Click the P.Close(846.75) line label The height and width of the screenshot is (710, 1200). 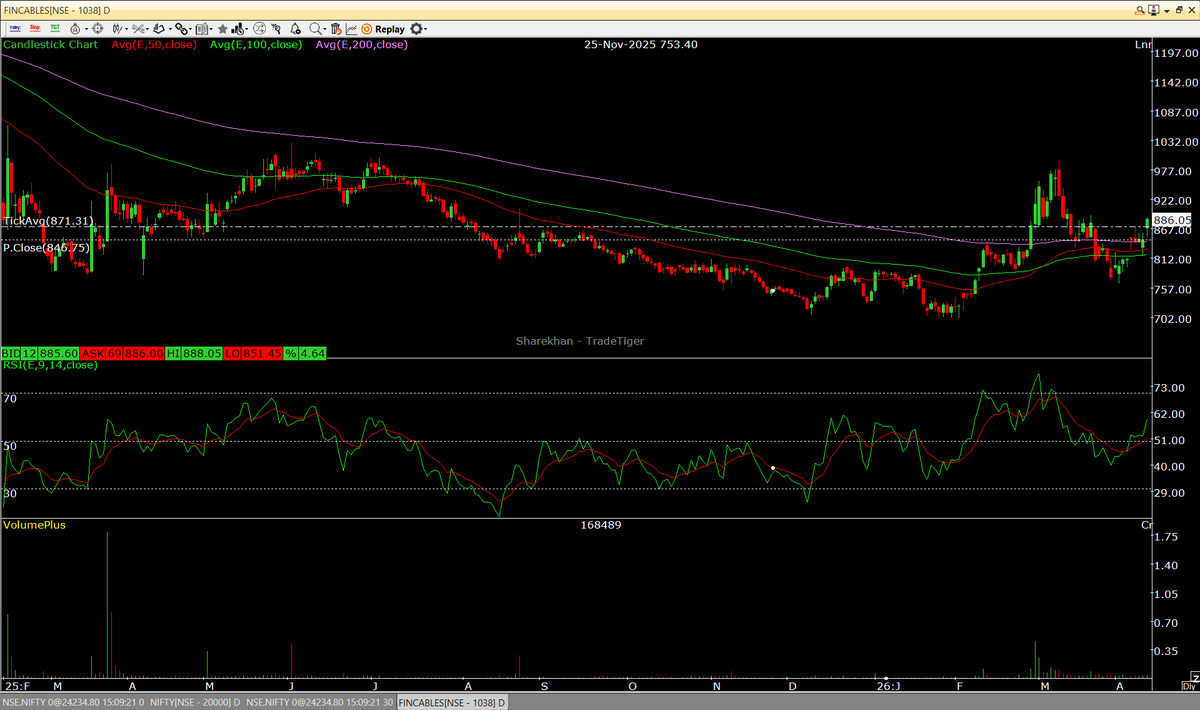pyautogui.click(x=46, y=247)
